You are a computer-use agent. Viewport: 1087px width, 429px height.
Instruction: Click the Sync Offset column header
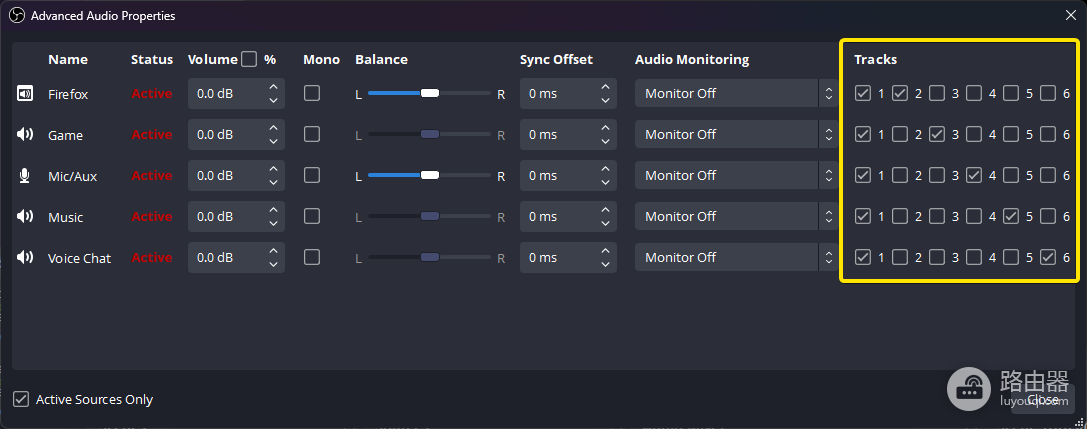click(x=556, y=60)
